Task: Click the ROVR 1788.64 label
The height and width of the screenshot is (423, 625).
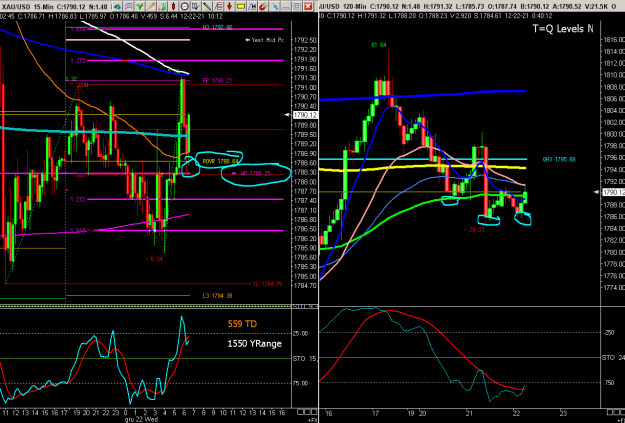Action: point(220,161)
